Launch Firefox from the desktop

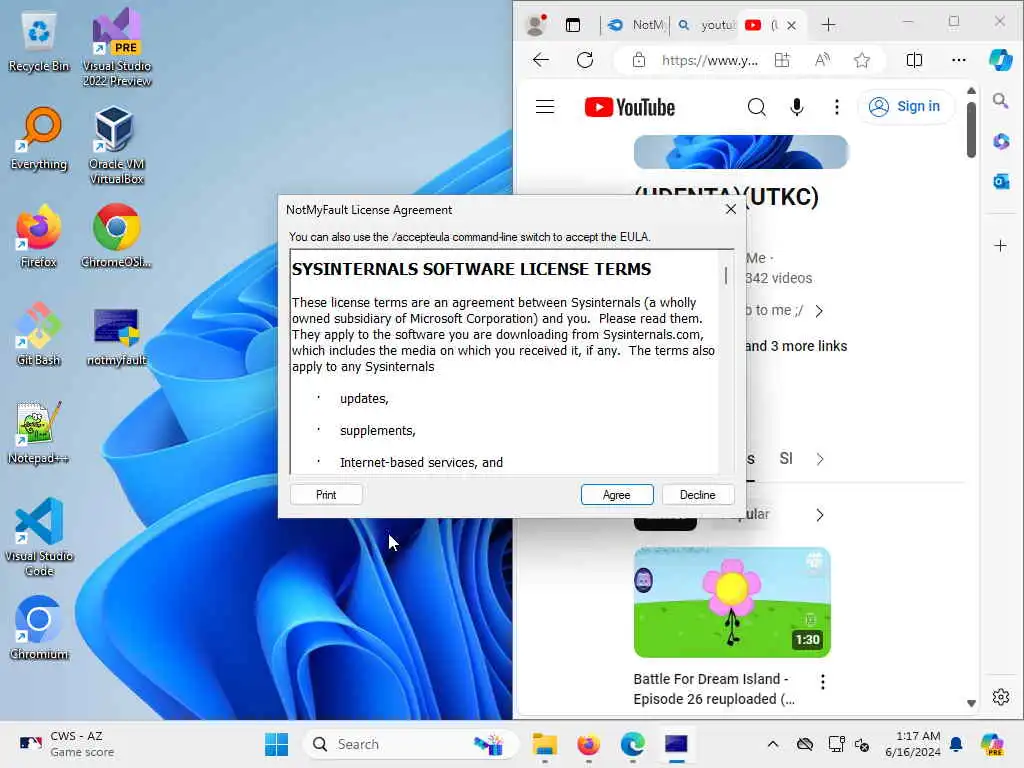39,236
